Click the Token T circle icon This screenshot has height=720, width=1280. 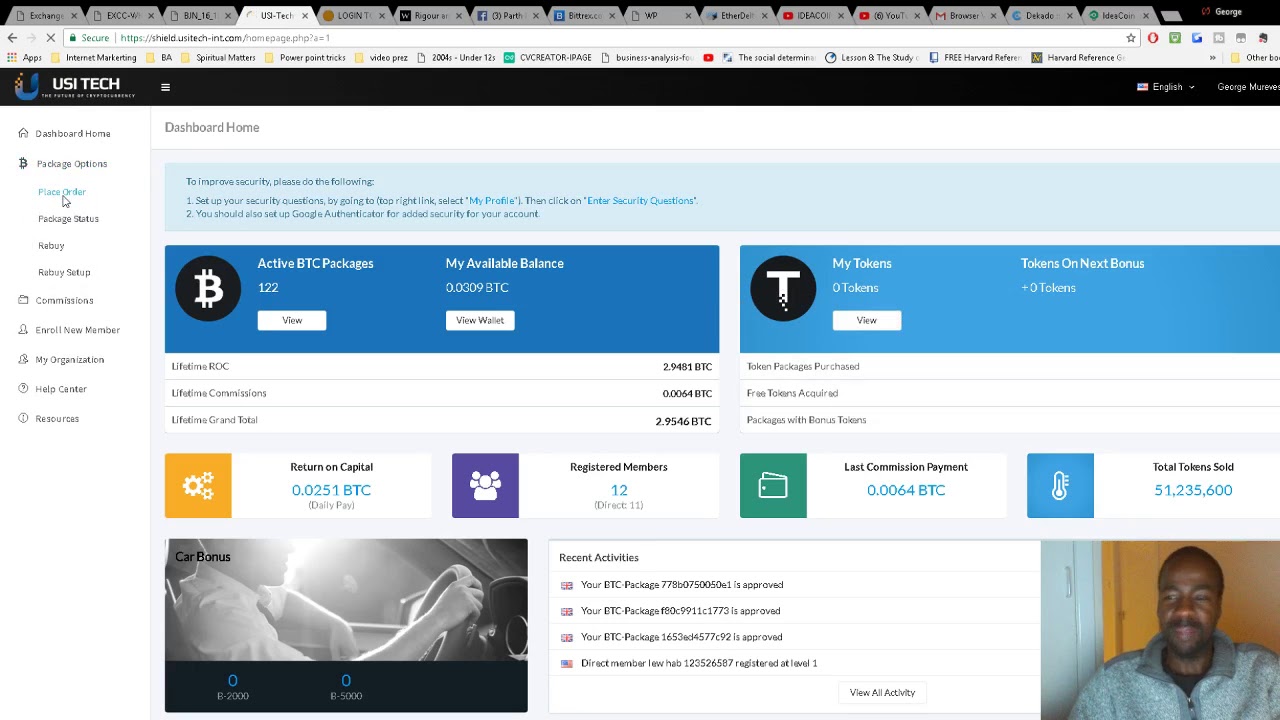[x=783, y=289]
